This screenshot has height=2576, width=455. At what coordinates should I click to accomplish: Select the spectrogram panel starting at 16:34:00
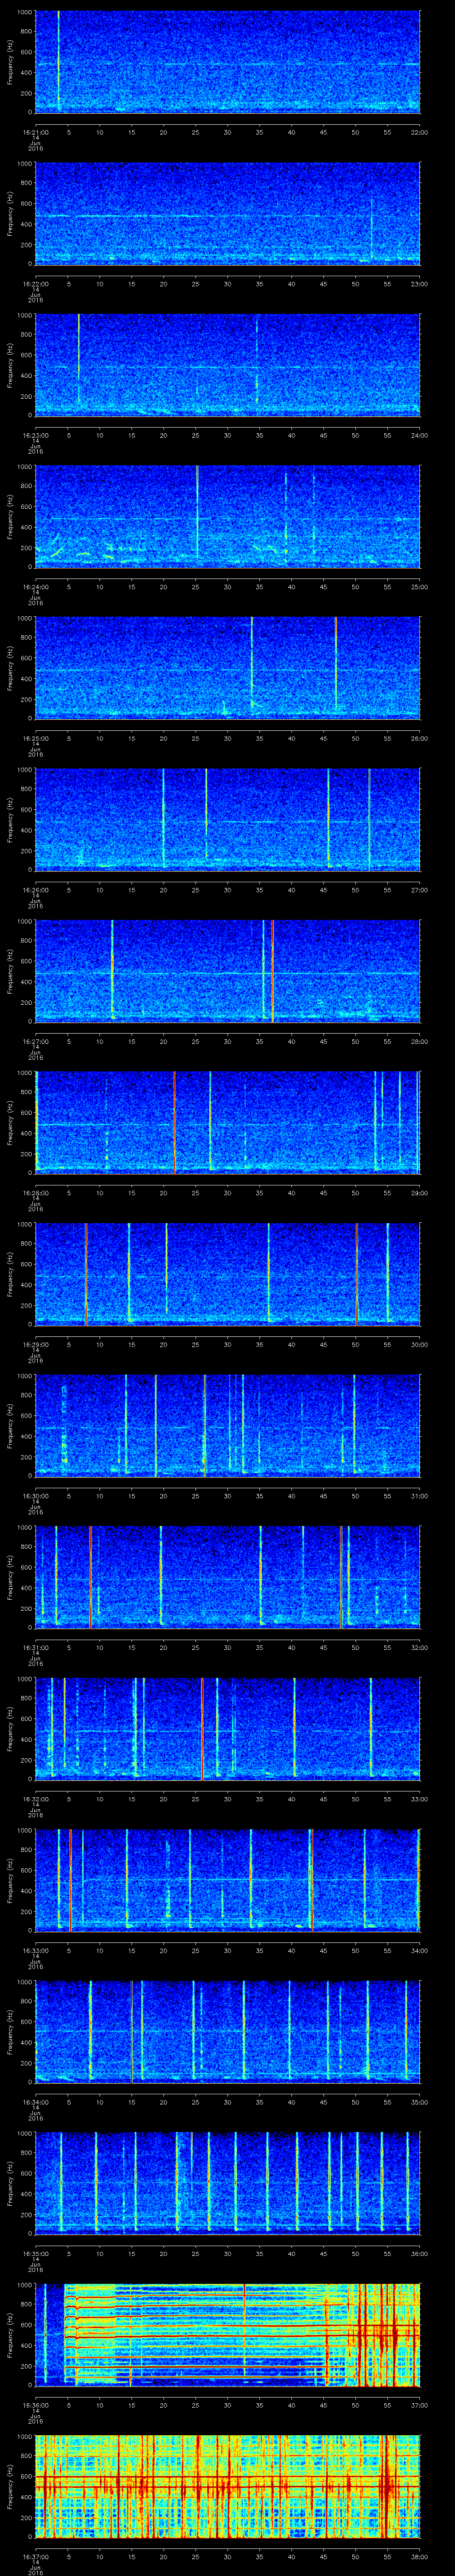point(228,2032)
